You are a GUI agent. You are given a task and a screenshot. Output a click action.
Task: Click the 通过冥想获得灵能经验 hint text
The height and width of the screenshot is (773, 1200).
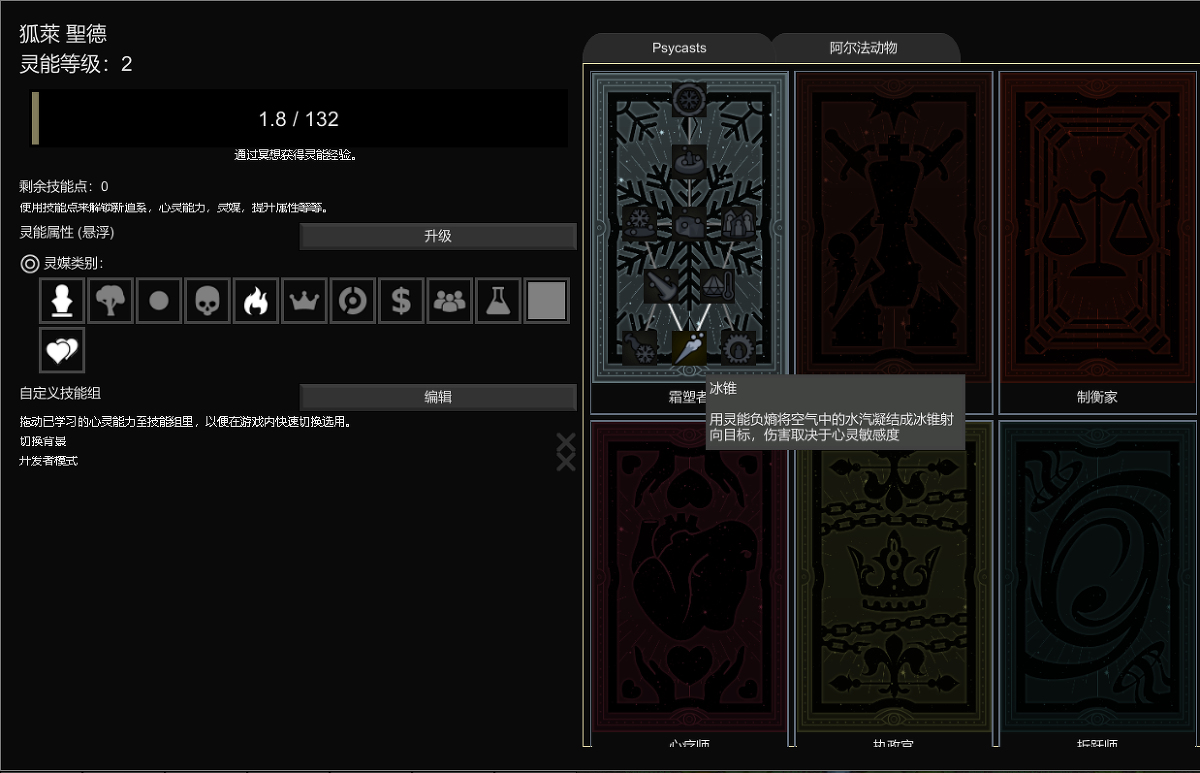point(296,155)
